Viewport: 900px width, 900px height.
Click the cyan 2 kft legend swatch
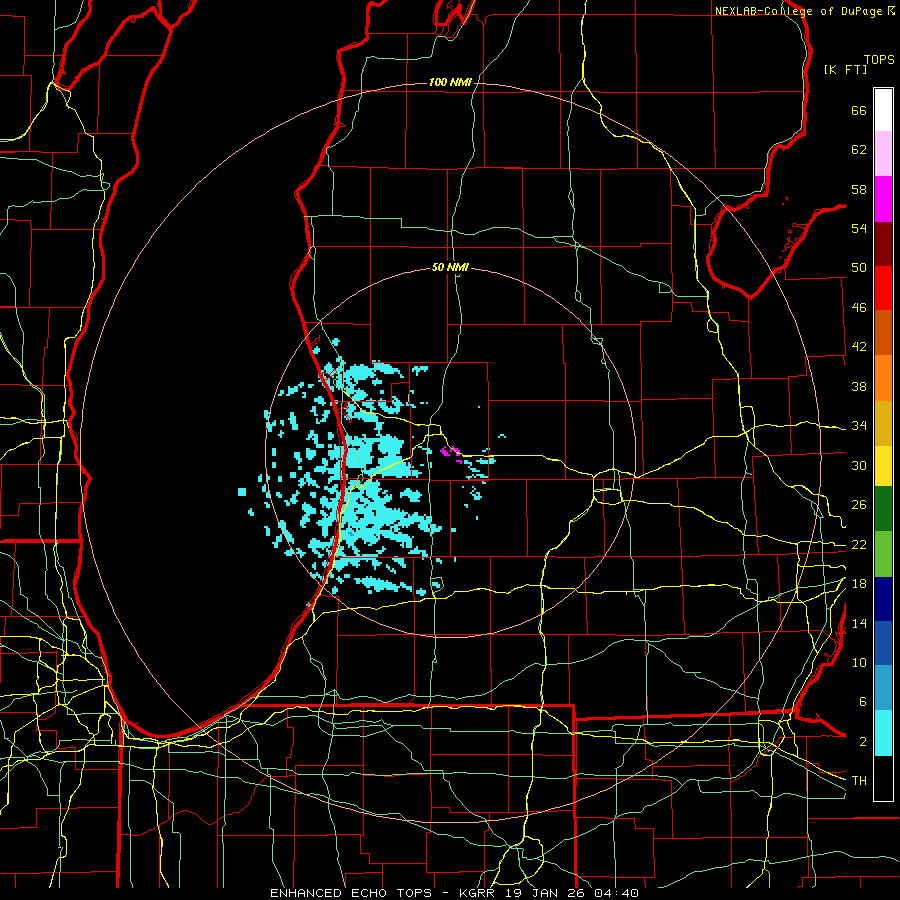point(883,733)
